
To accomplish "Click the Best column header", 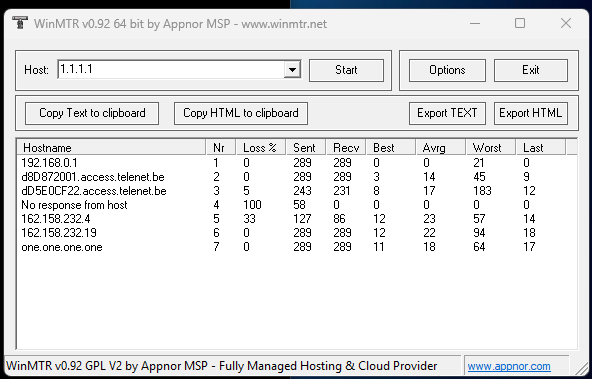I will coord(391,148).
